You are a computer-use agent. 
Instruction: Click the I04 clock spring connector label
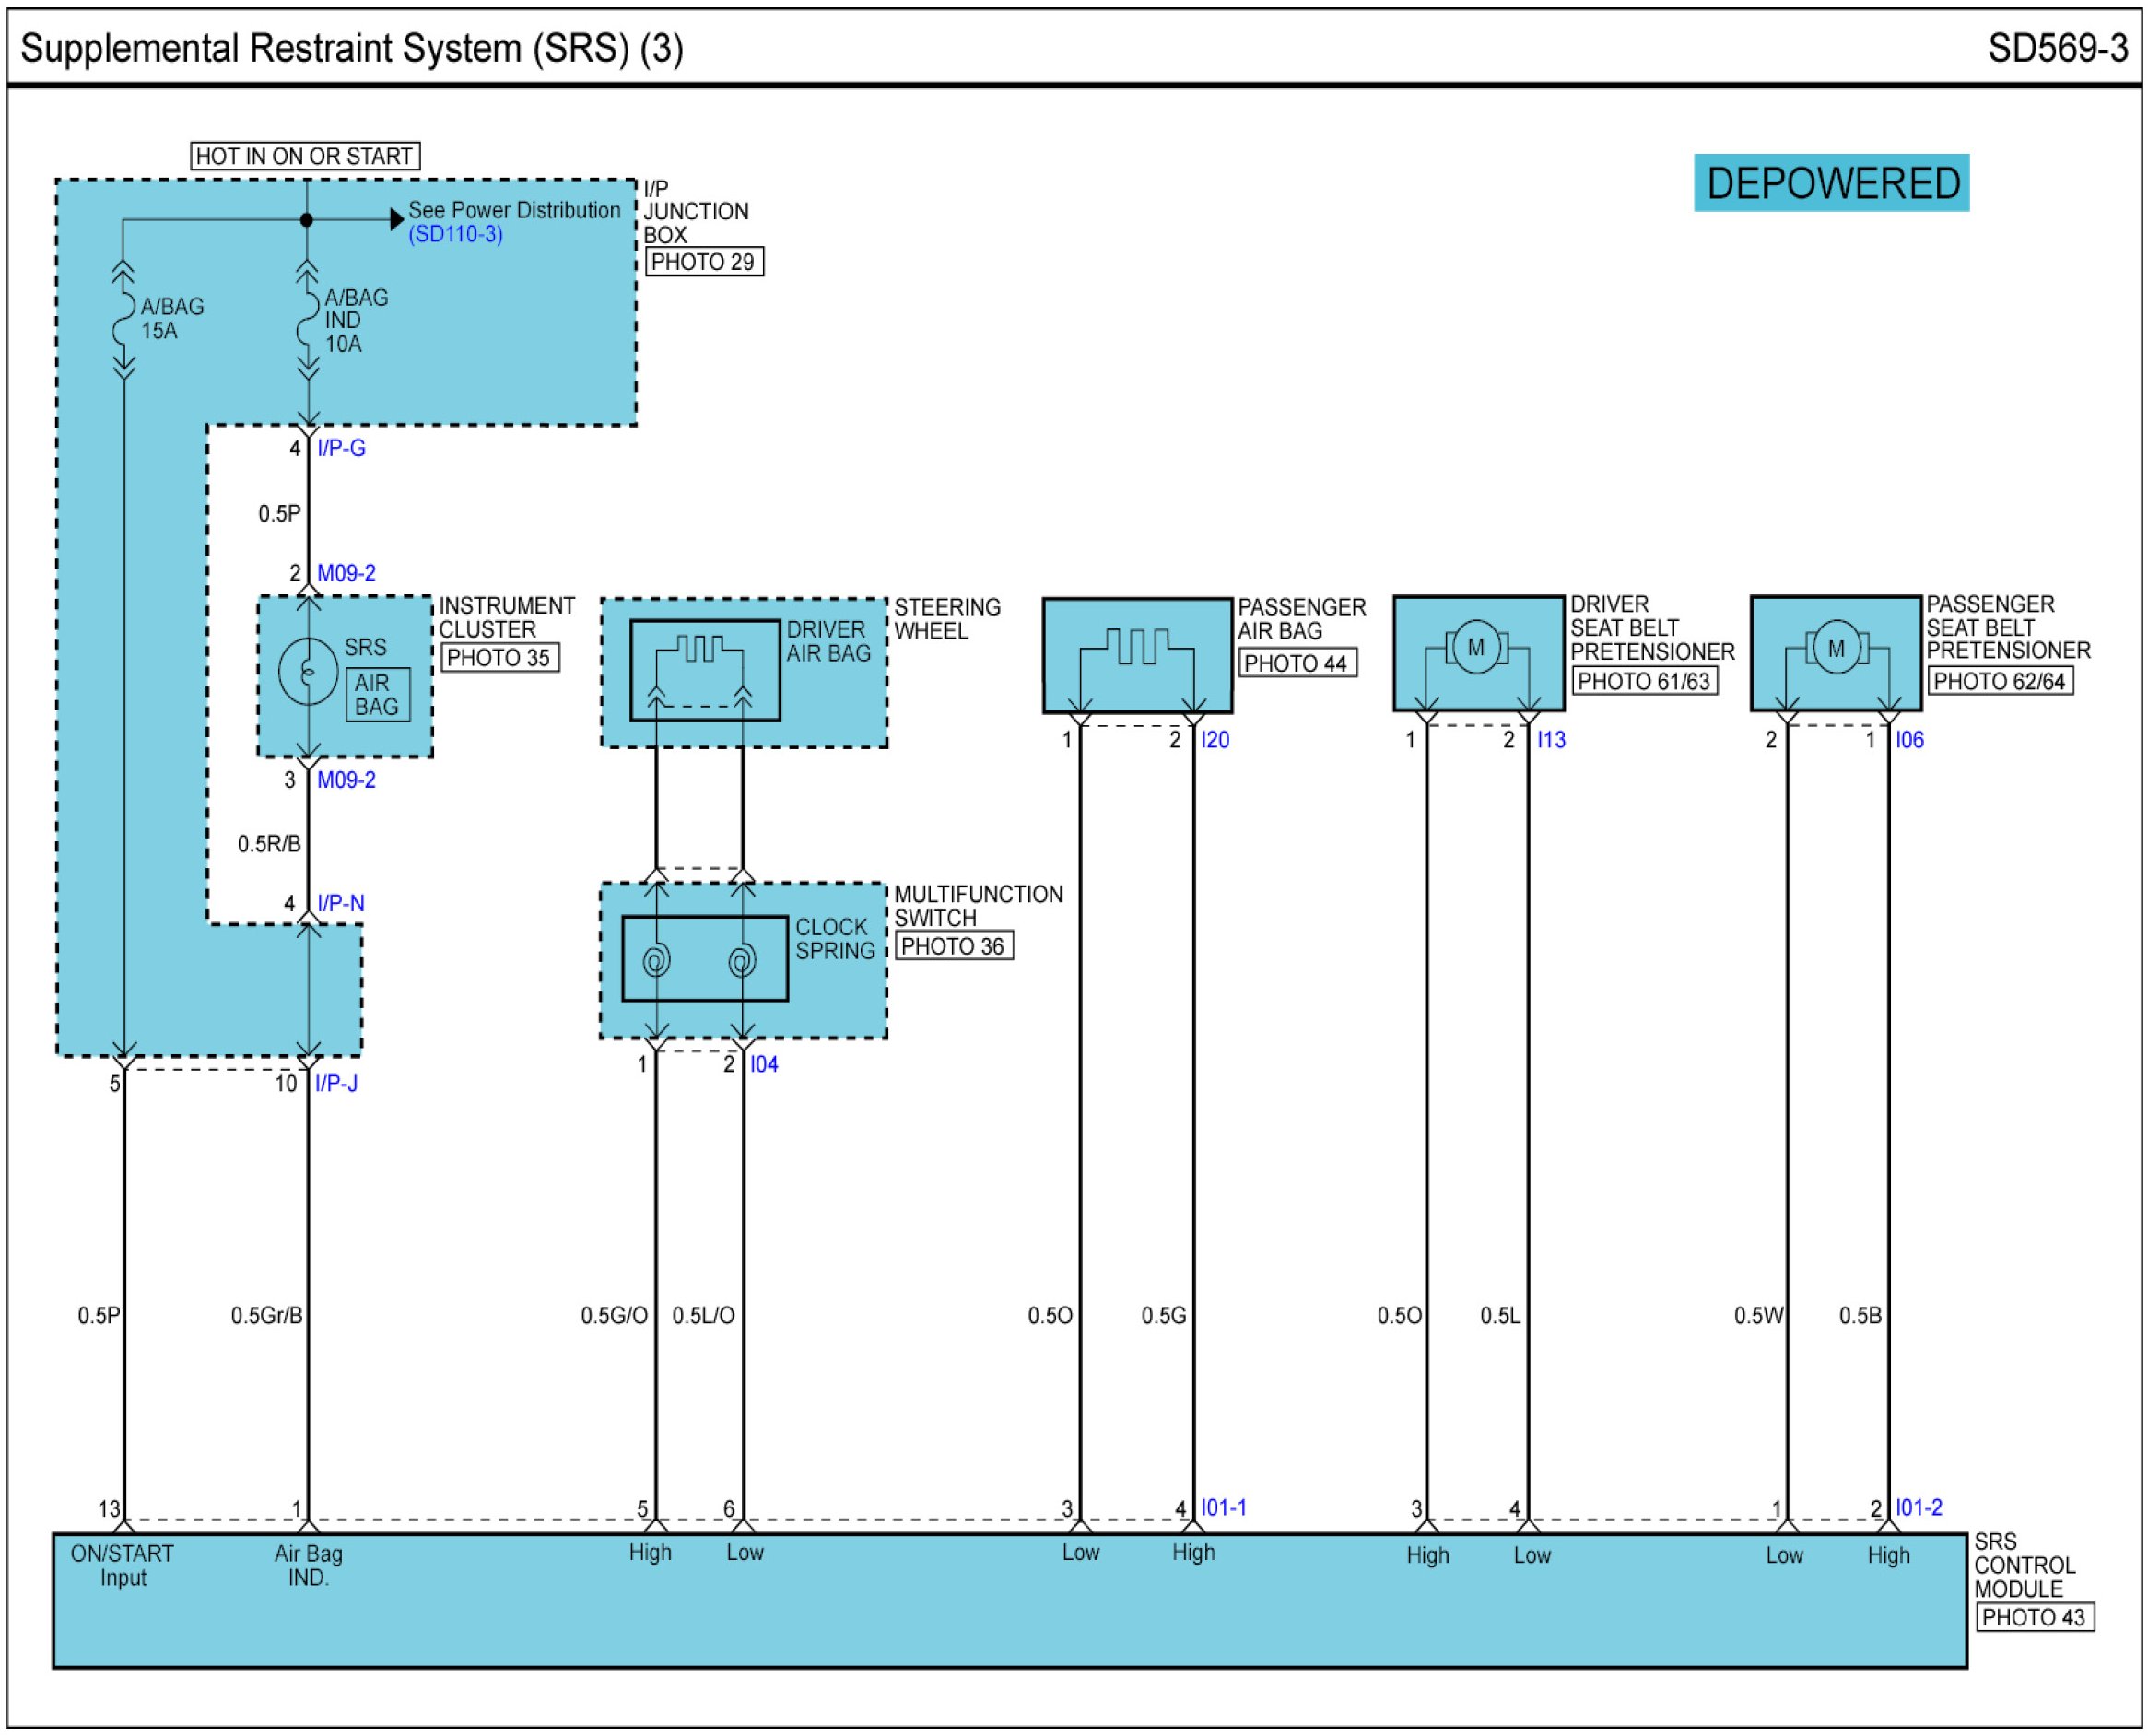pos(763,1064)
